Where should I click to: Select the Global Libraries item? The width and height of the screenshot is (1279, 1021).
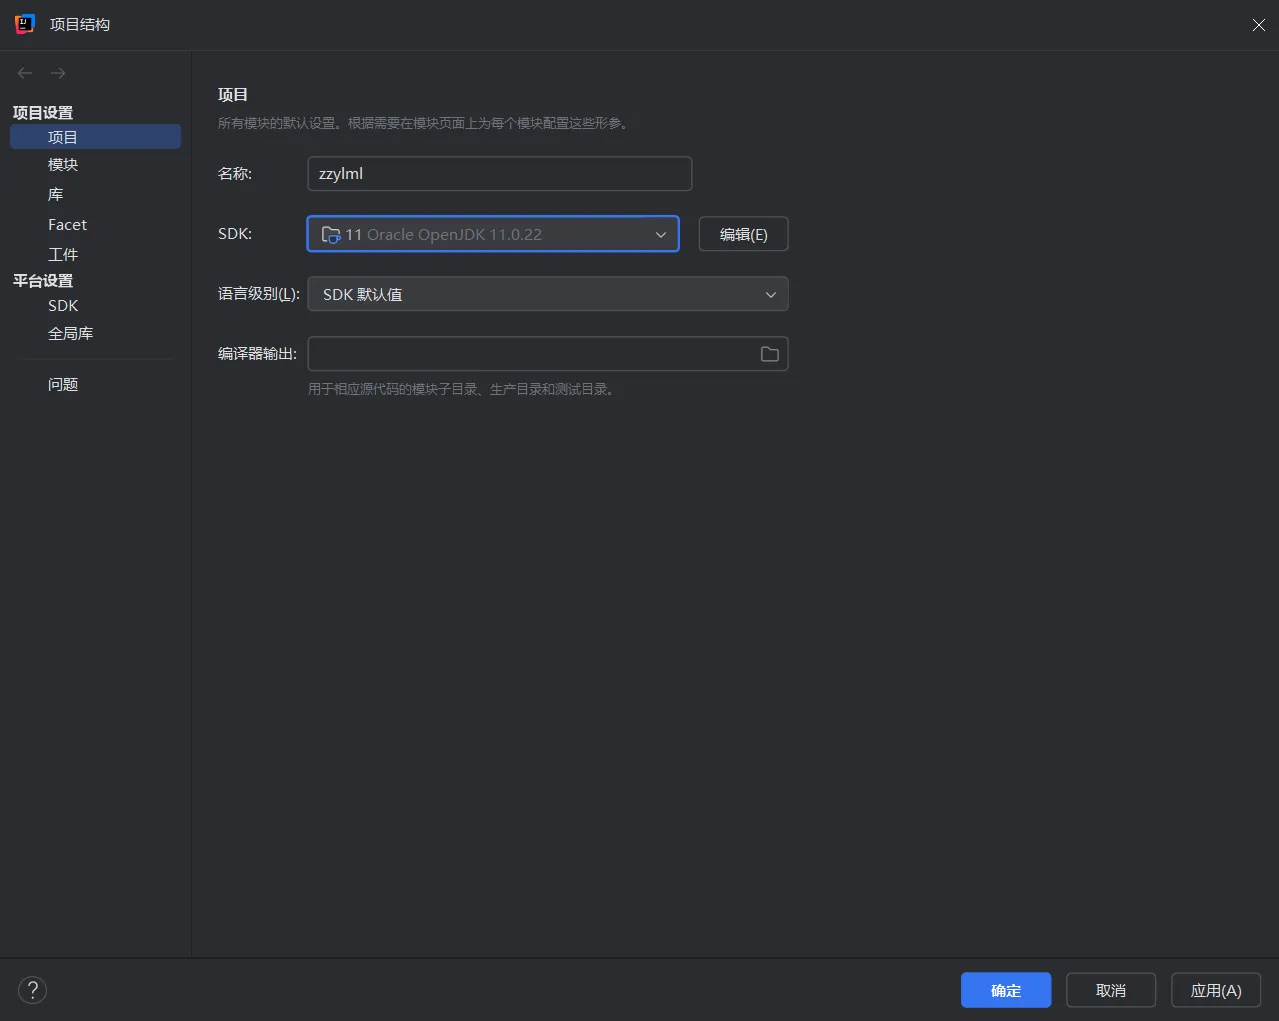pyautogui.click(x=70, y=334)
